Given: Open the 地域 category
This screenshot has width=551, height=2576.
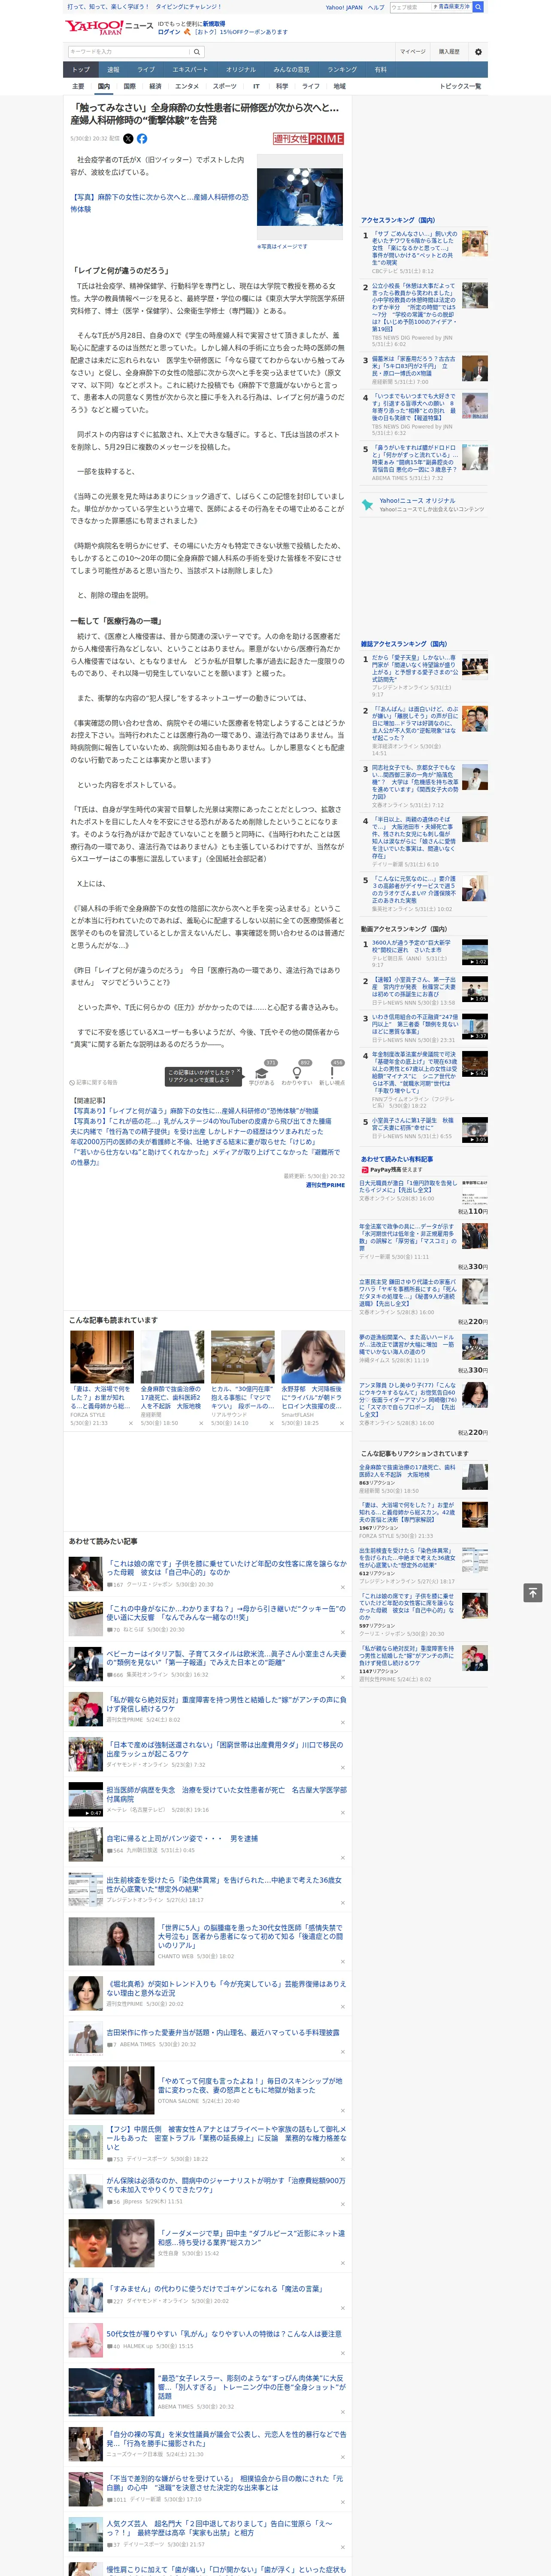Looking at the screenshot, I should coord(339,86).
